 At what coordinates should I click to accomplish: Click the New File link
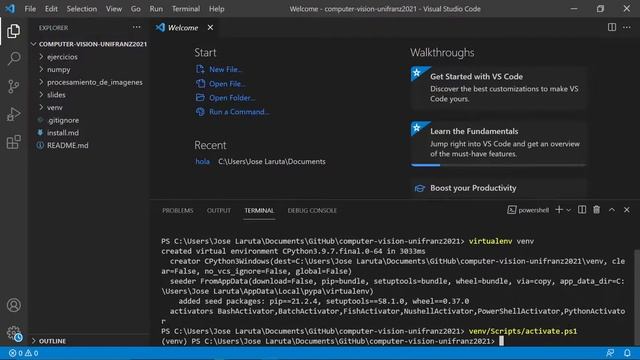pyautogui.click(x=219, y=69)
